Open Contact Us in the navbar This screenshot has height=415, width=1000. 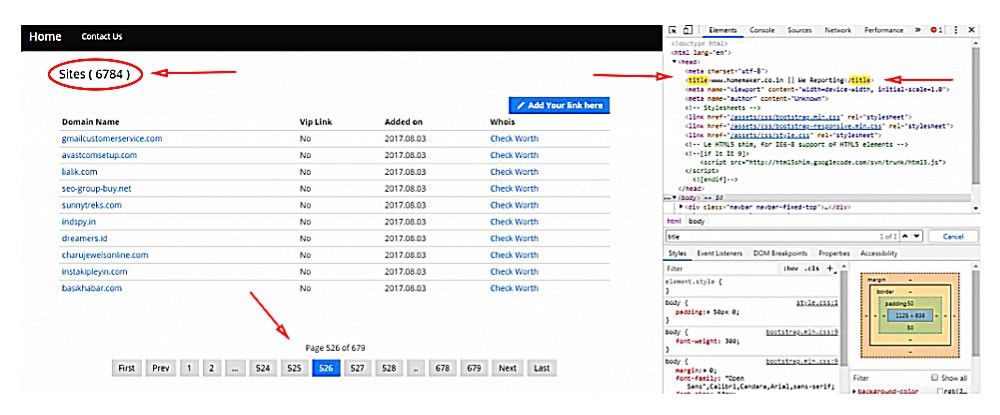(101, 37)
